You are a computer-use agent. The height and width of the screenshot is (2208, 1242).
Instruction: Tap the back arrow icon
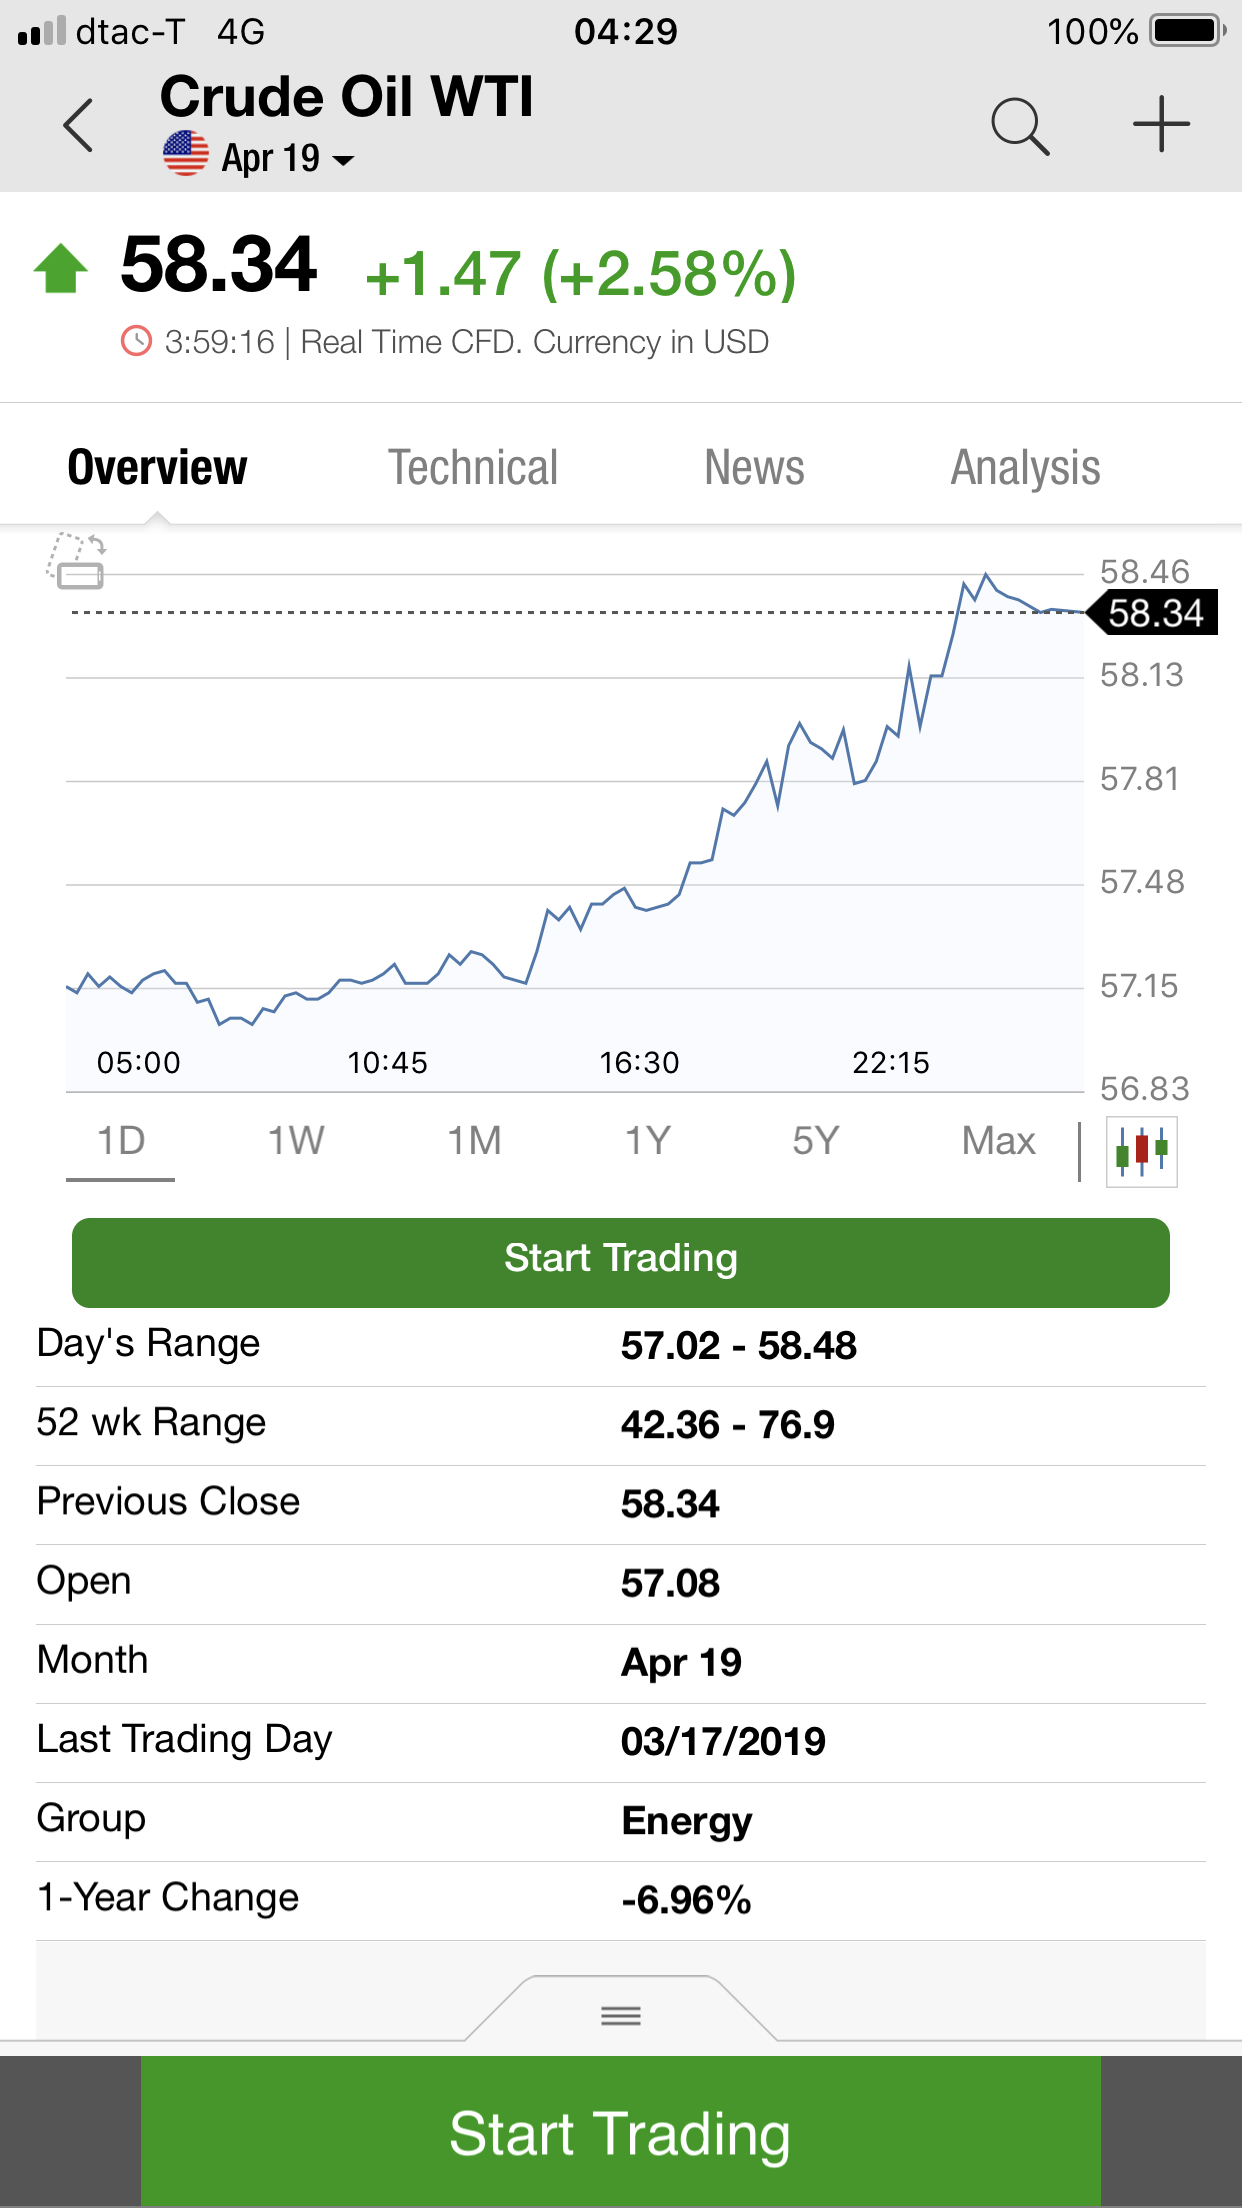78,125
